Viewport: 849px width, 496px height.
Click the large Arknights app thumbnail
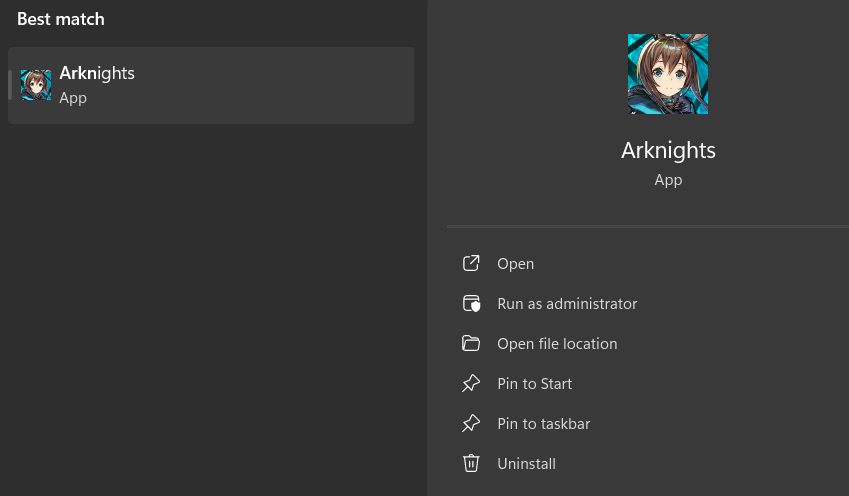click(668, 74)
